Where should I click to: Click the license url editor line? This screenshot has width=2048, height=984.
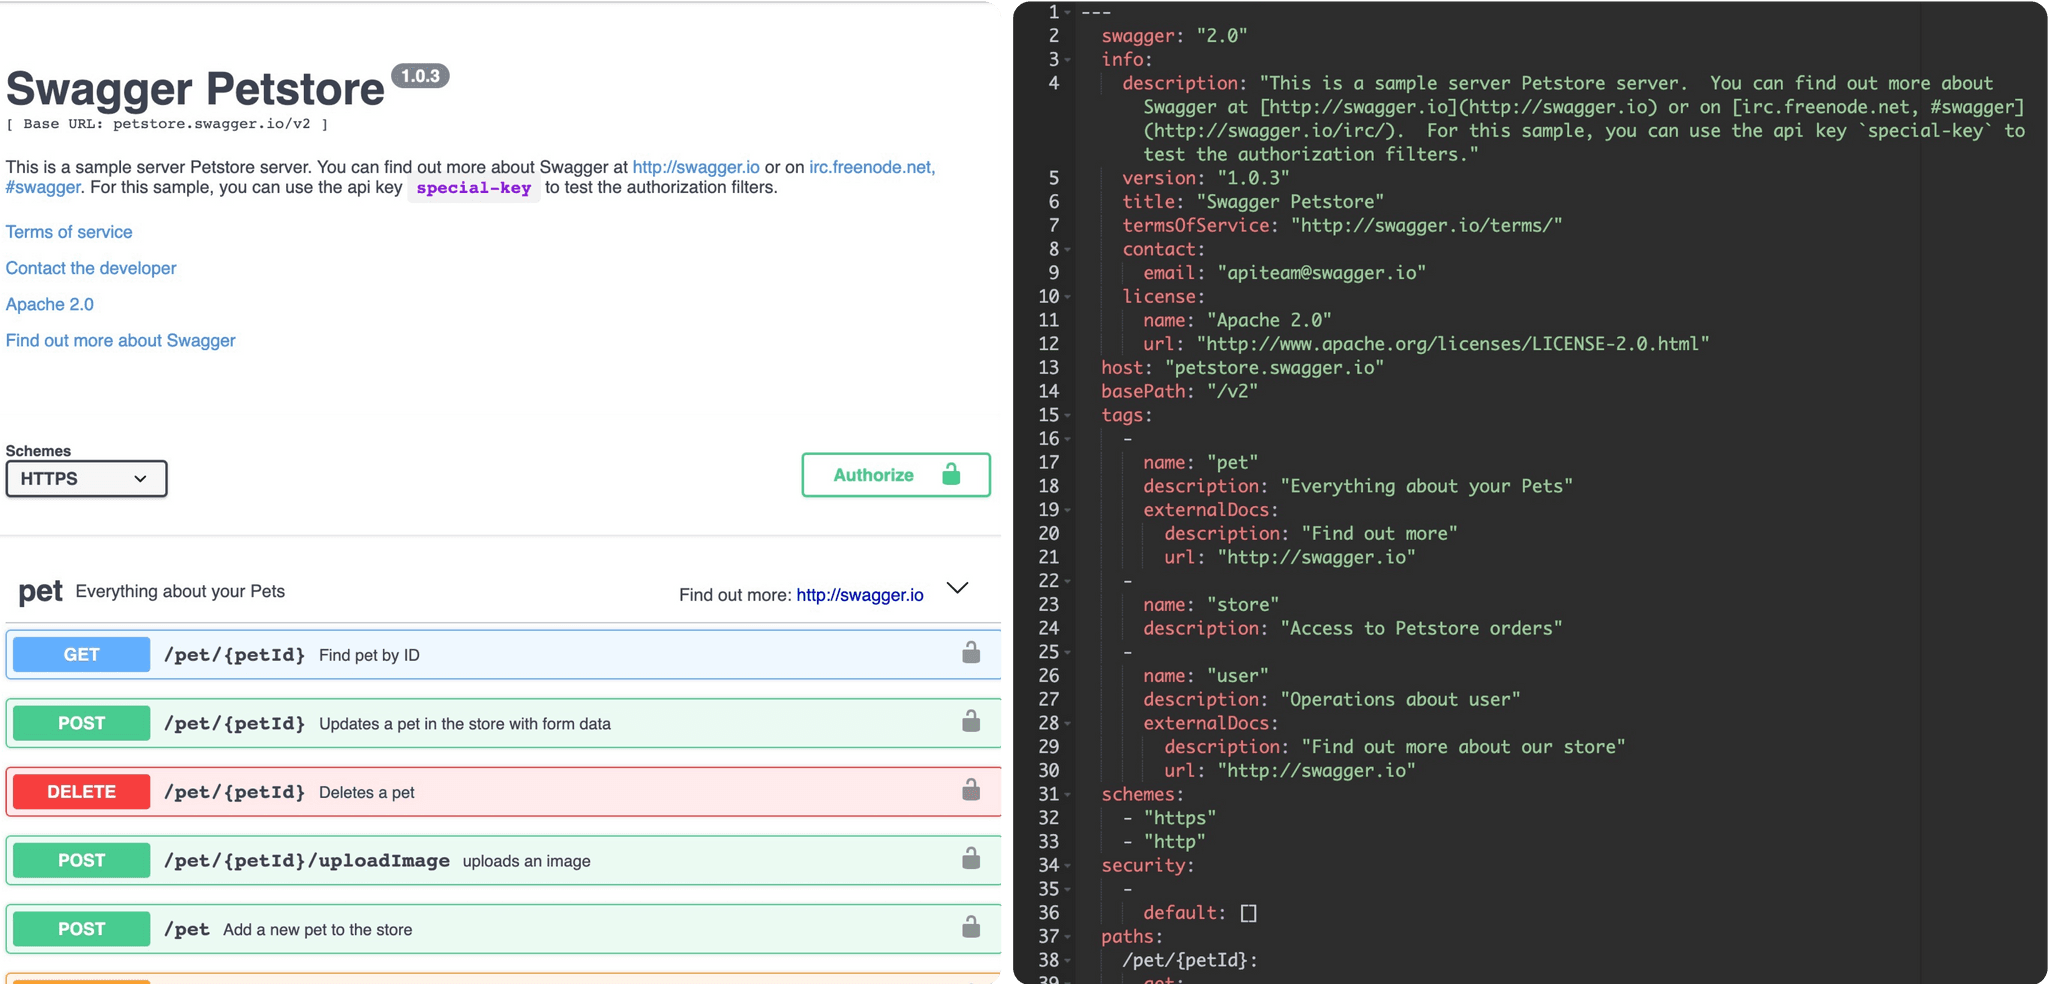(x=1426, y=344)
